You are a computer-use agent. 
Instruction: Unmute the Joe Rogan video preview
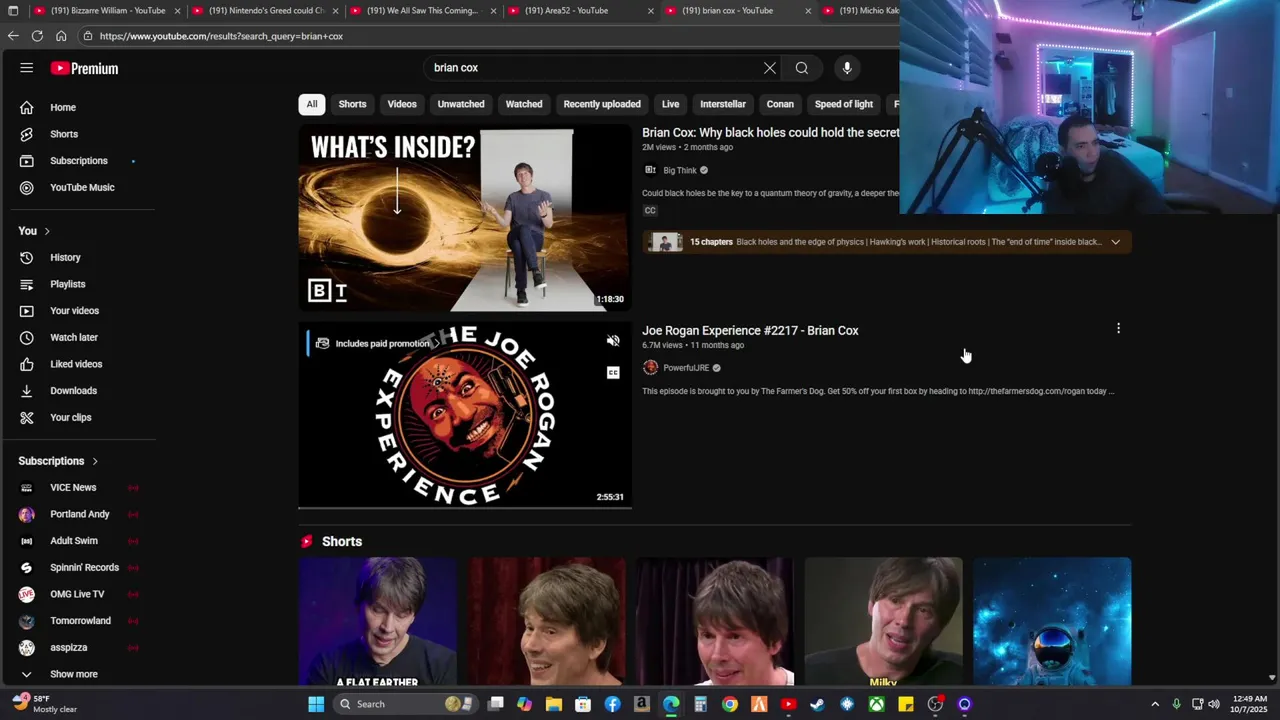(x=613, y=341)
